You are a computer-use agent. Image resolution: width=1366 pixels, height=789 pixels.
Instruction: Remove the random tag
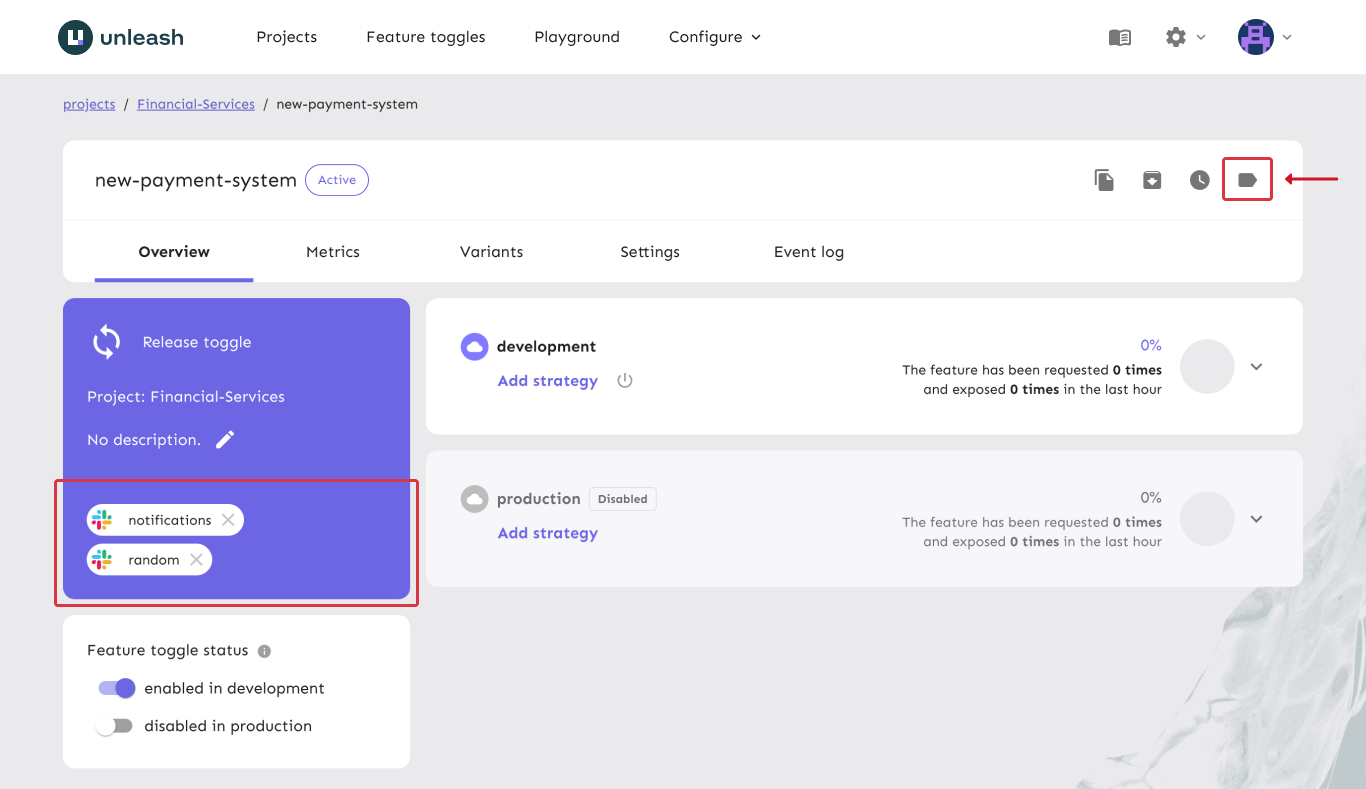click(x=196, y=560)
